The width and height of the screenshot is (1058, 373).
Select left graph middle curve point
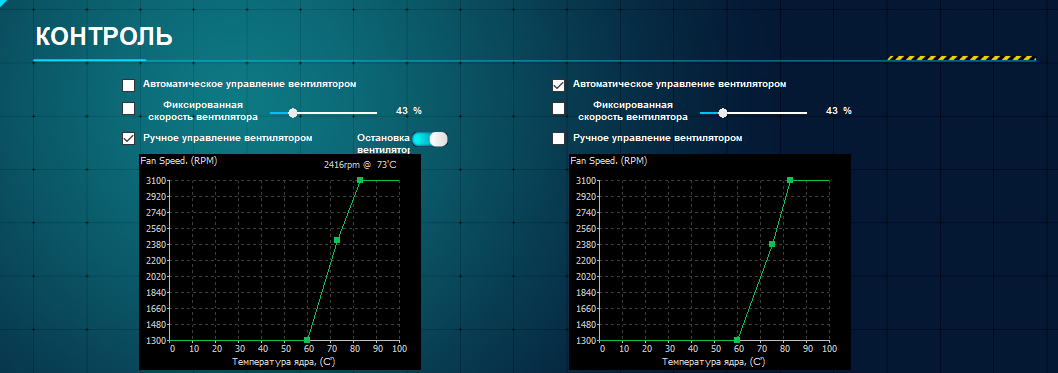point(337,240)
